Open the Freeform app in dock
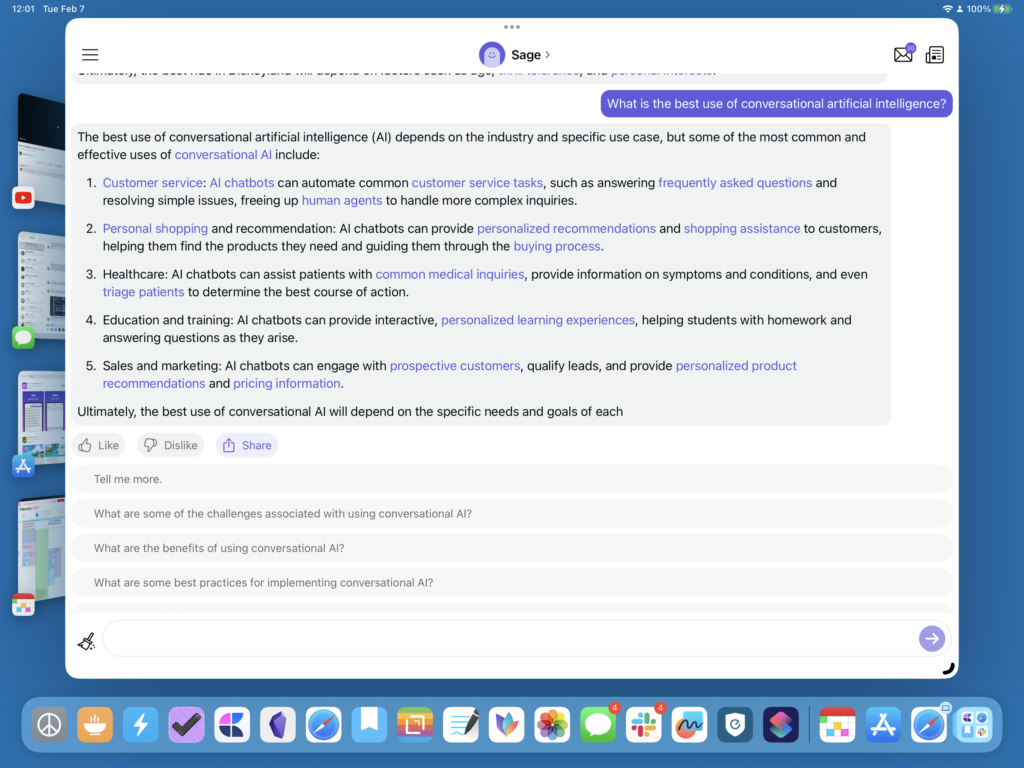This screenshot has width=1024, height=768. (689, 725)
